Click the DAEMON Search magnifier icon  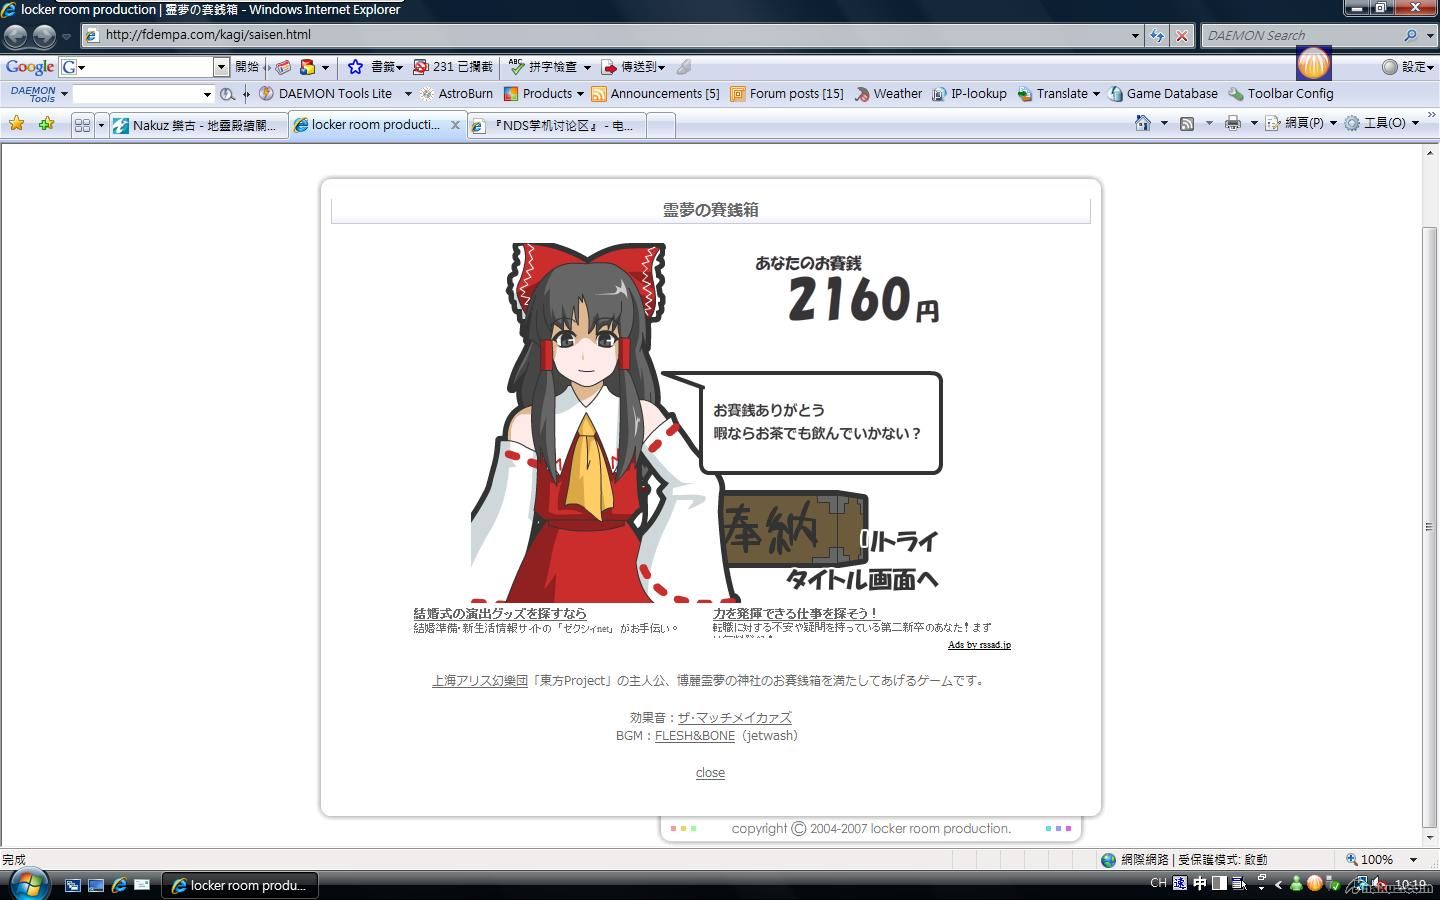pos(1410,35)
